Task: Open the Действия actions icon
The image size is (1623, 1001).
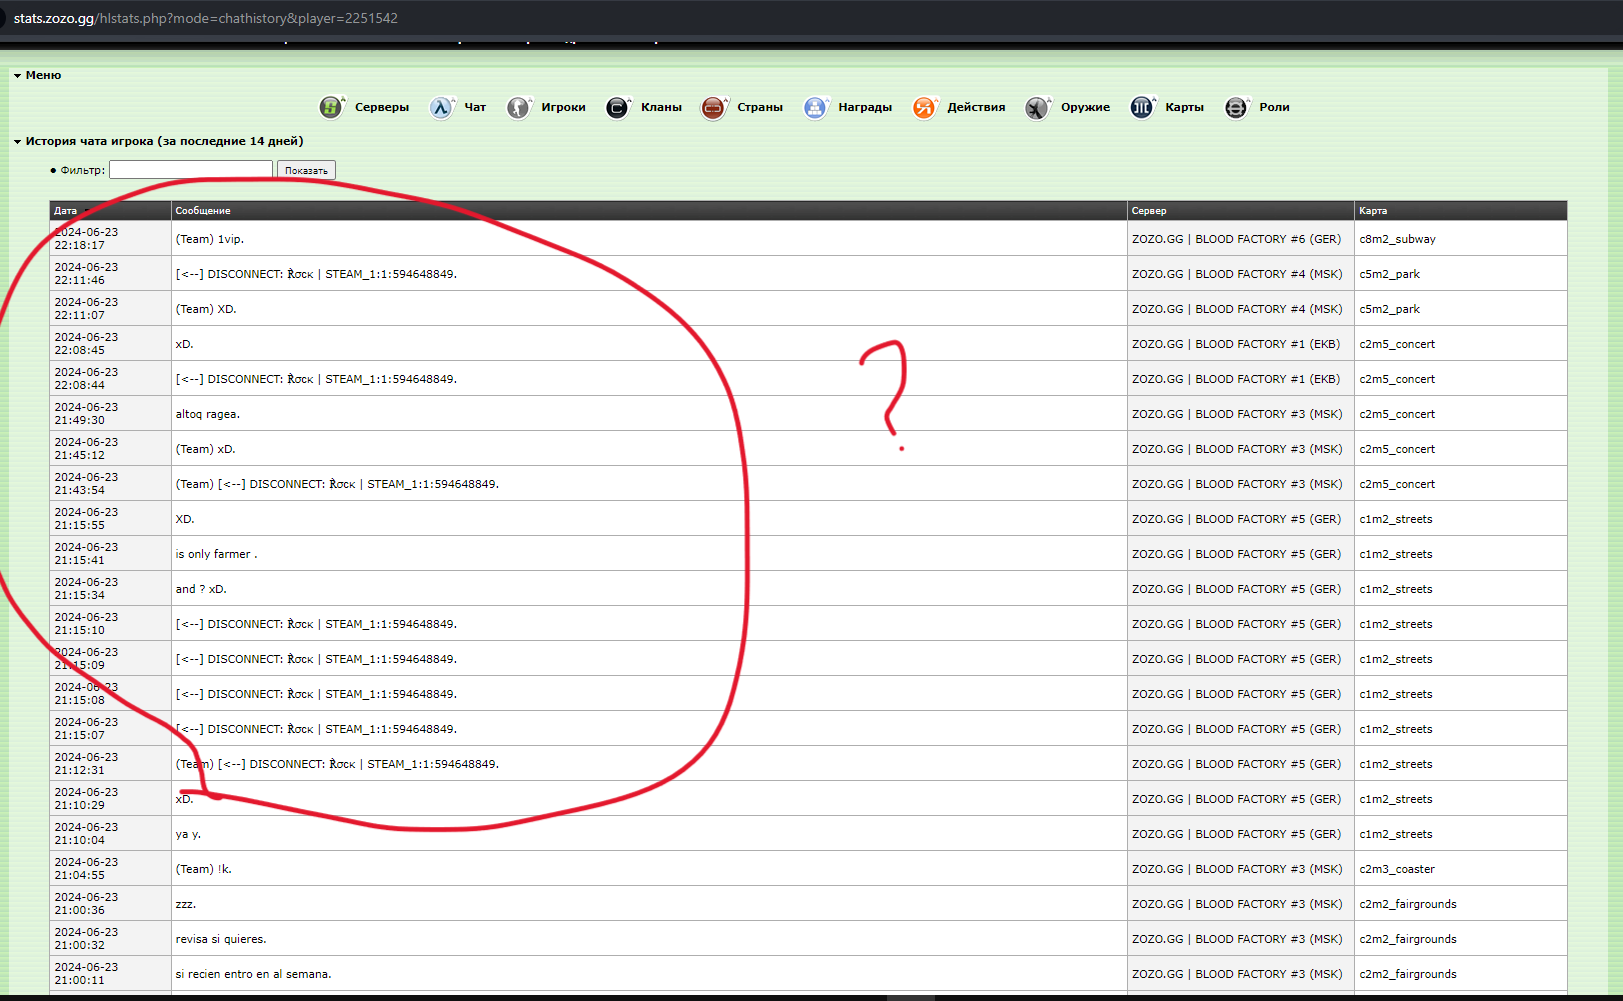Action: tap(924, 107)
